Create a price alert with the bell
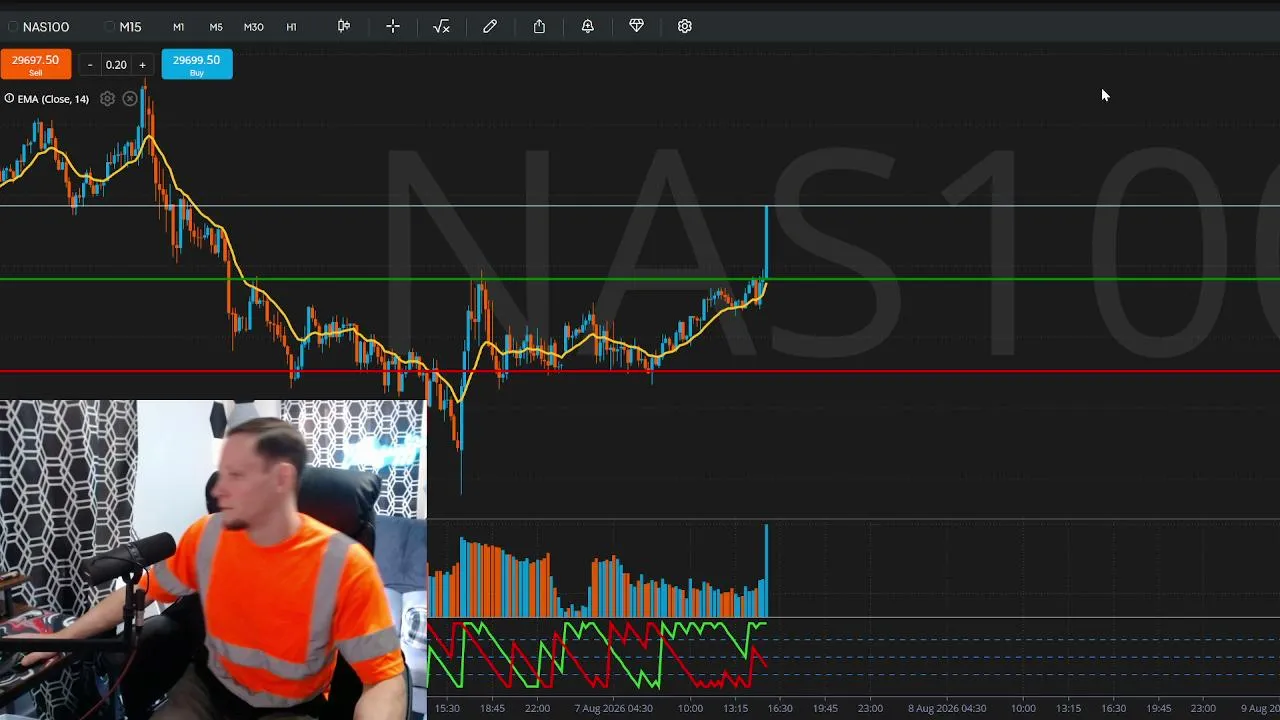 (x=588, y=26)
